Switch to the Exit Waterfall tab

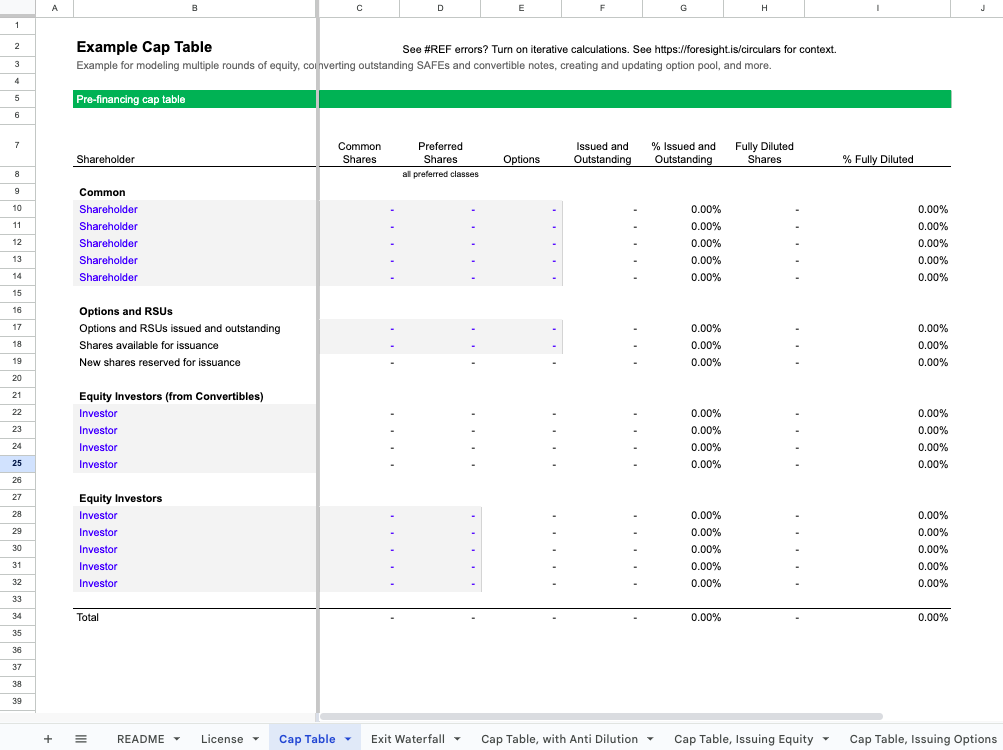coord(407,739)
